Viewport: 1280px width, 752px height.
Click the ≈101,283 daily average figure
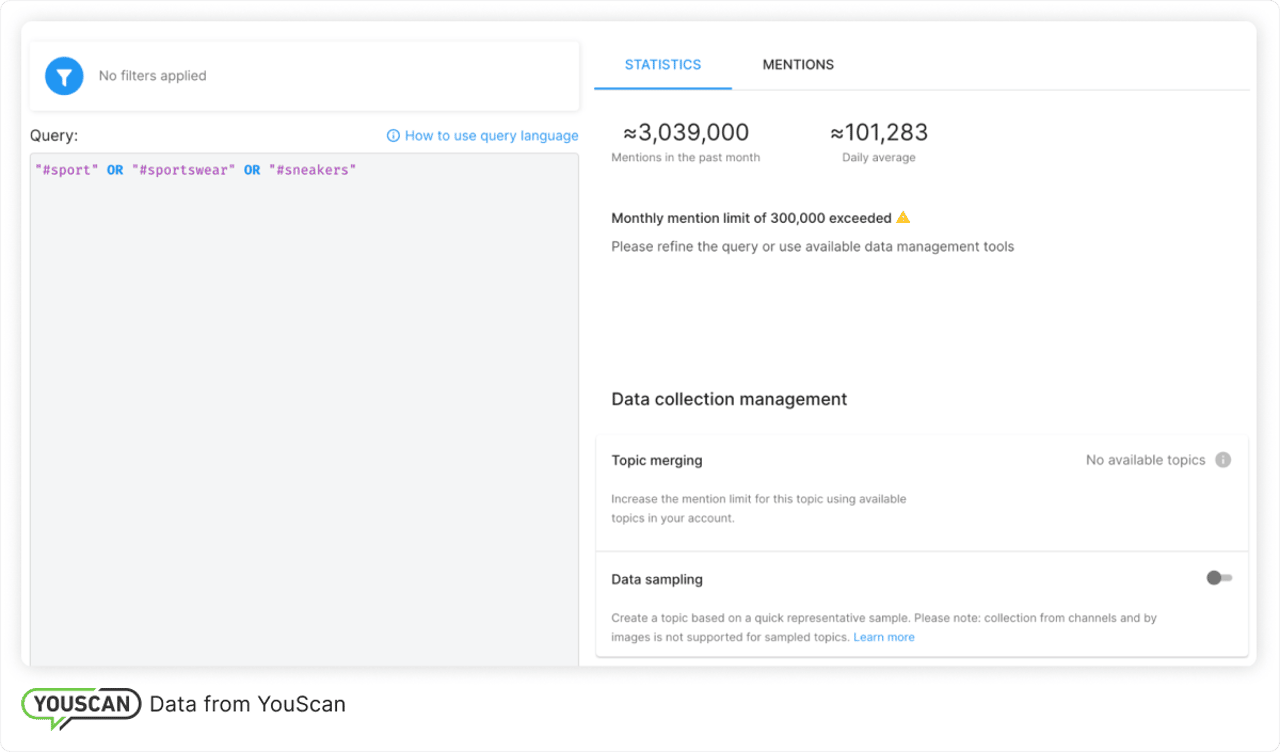(878, 132)
